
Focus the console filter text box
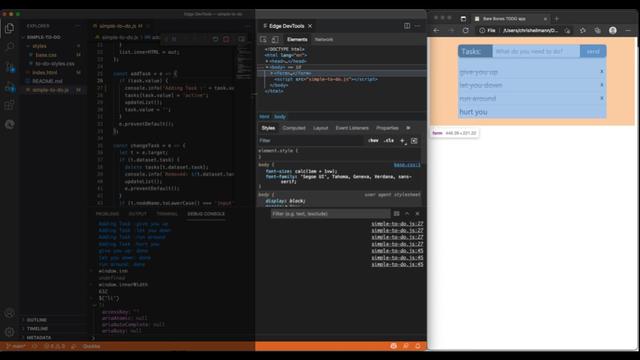[x=330, y=214]
